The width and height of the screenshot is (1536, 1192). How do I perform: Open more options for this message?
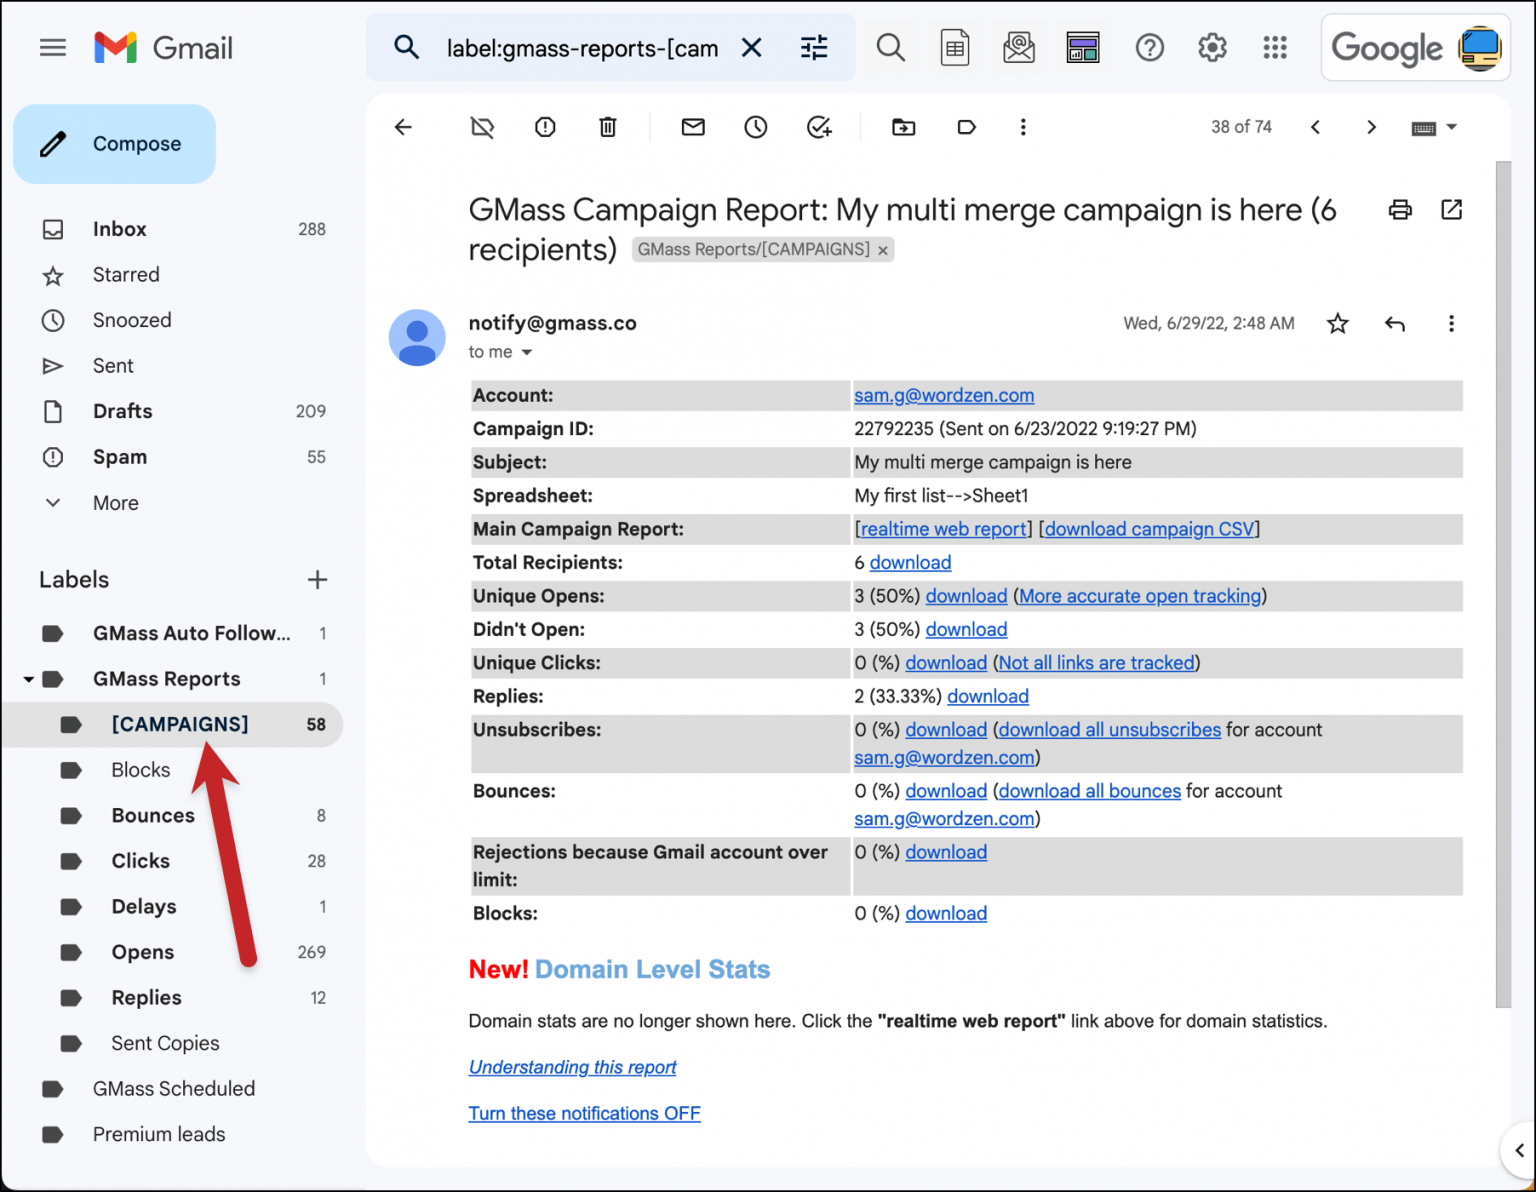point(1451,323)
